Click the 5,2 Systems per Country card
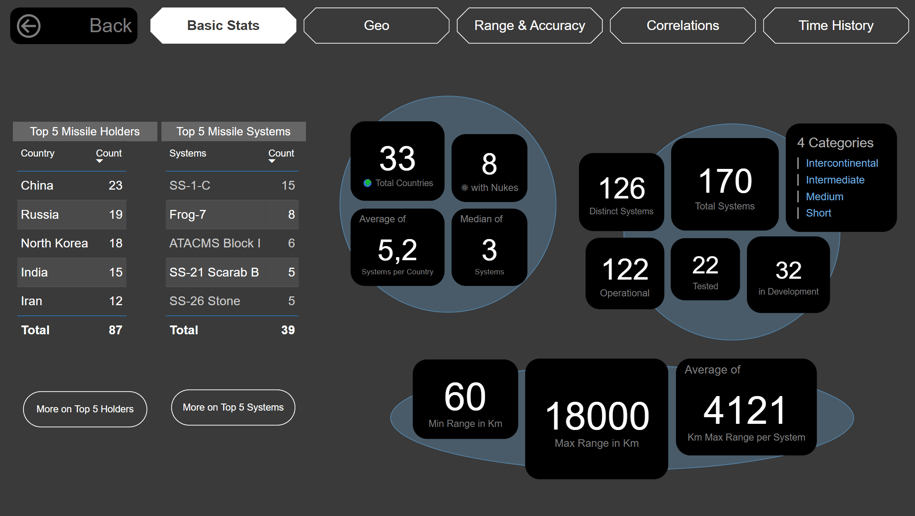This screenshot has height=516, width=915. pyautogui.click(x=397, y=247)
